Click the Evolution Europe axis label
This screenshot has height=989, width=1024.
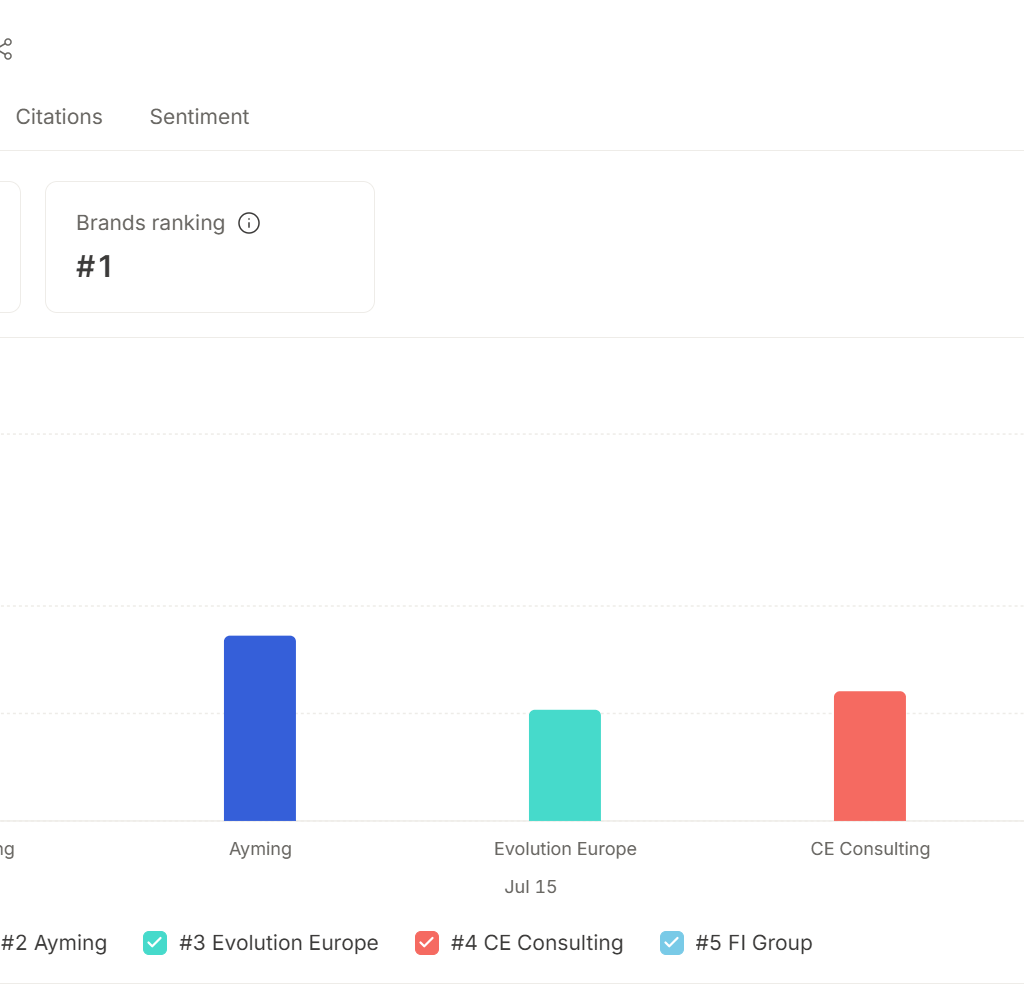[x=565, y=849]
